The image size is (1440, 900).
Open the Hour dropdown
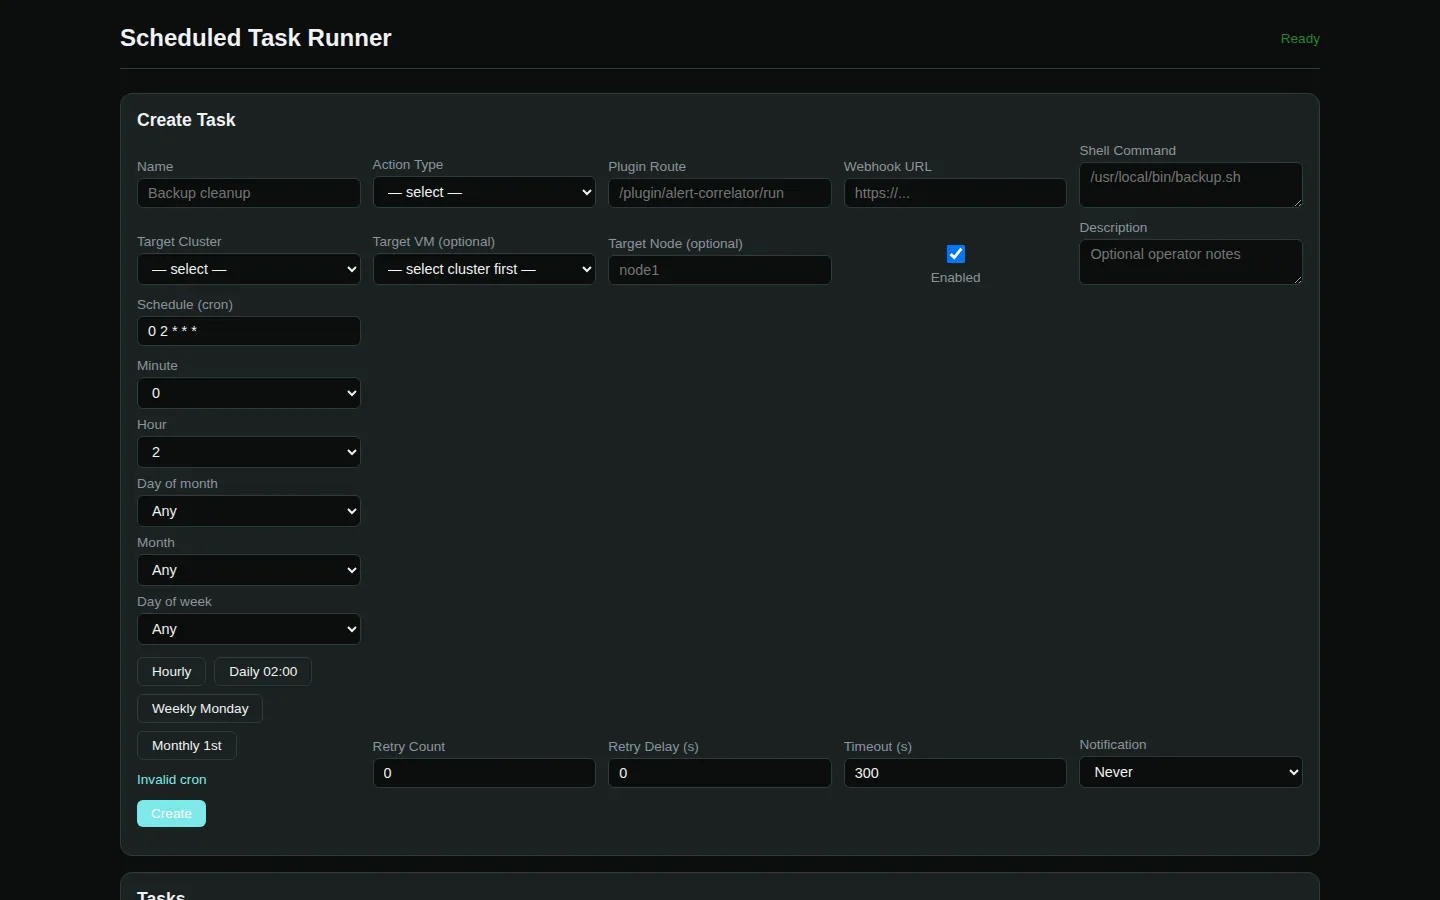tap(249, 452)
